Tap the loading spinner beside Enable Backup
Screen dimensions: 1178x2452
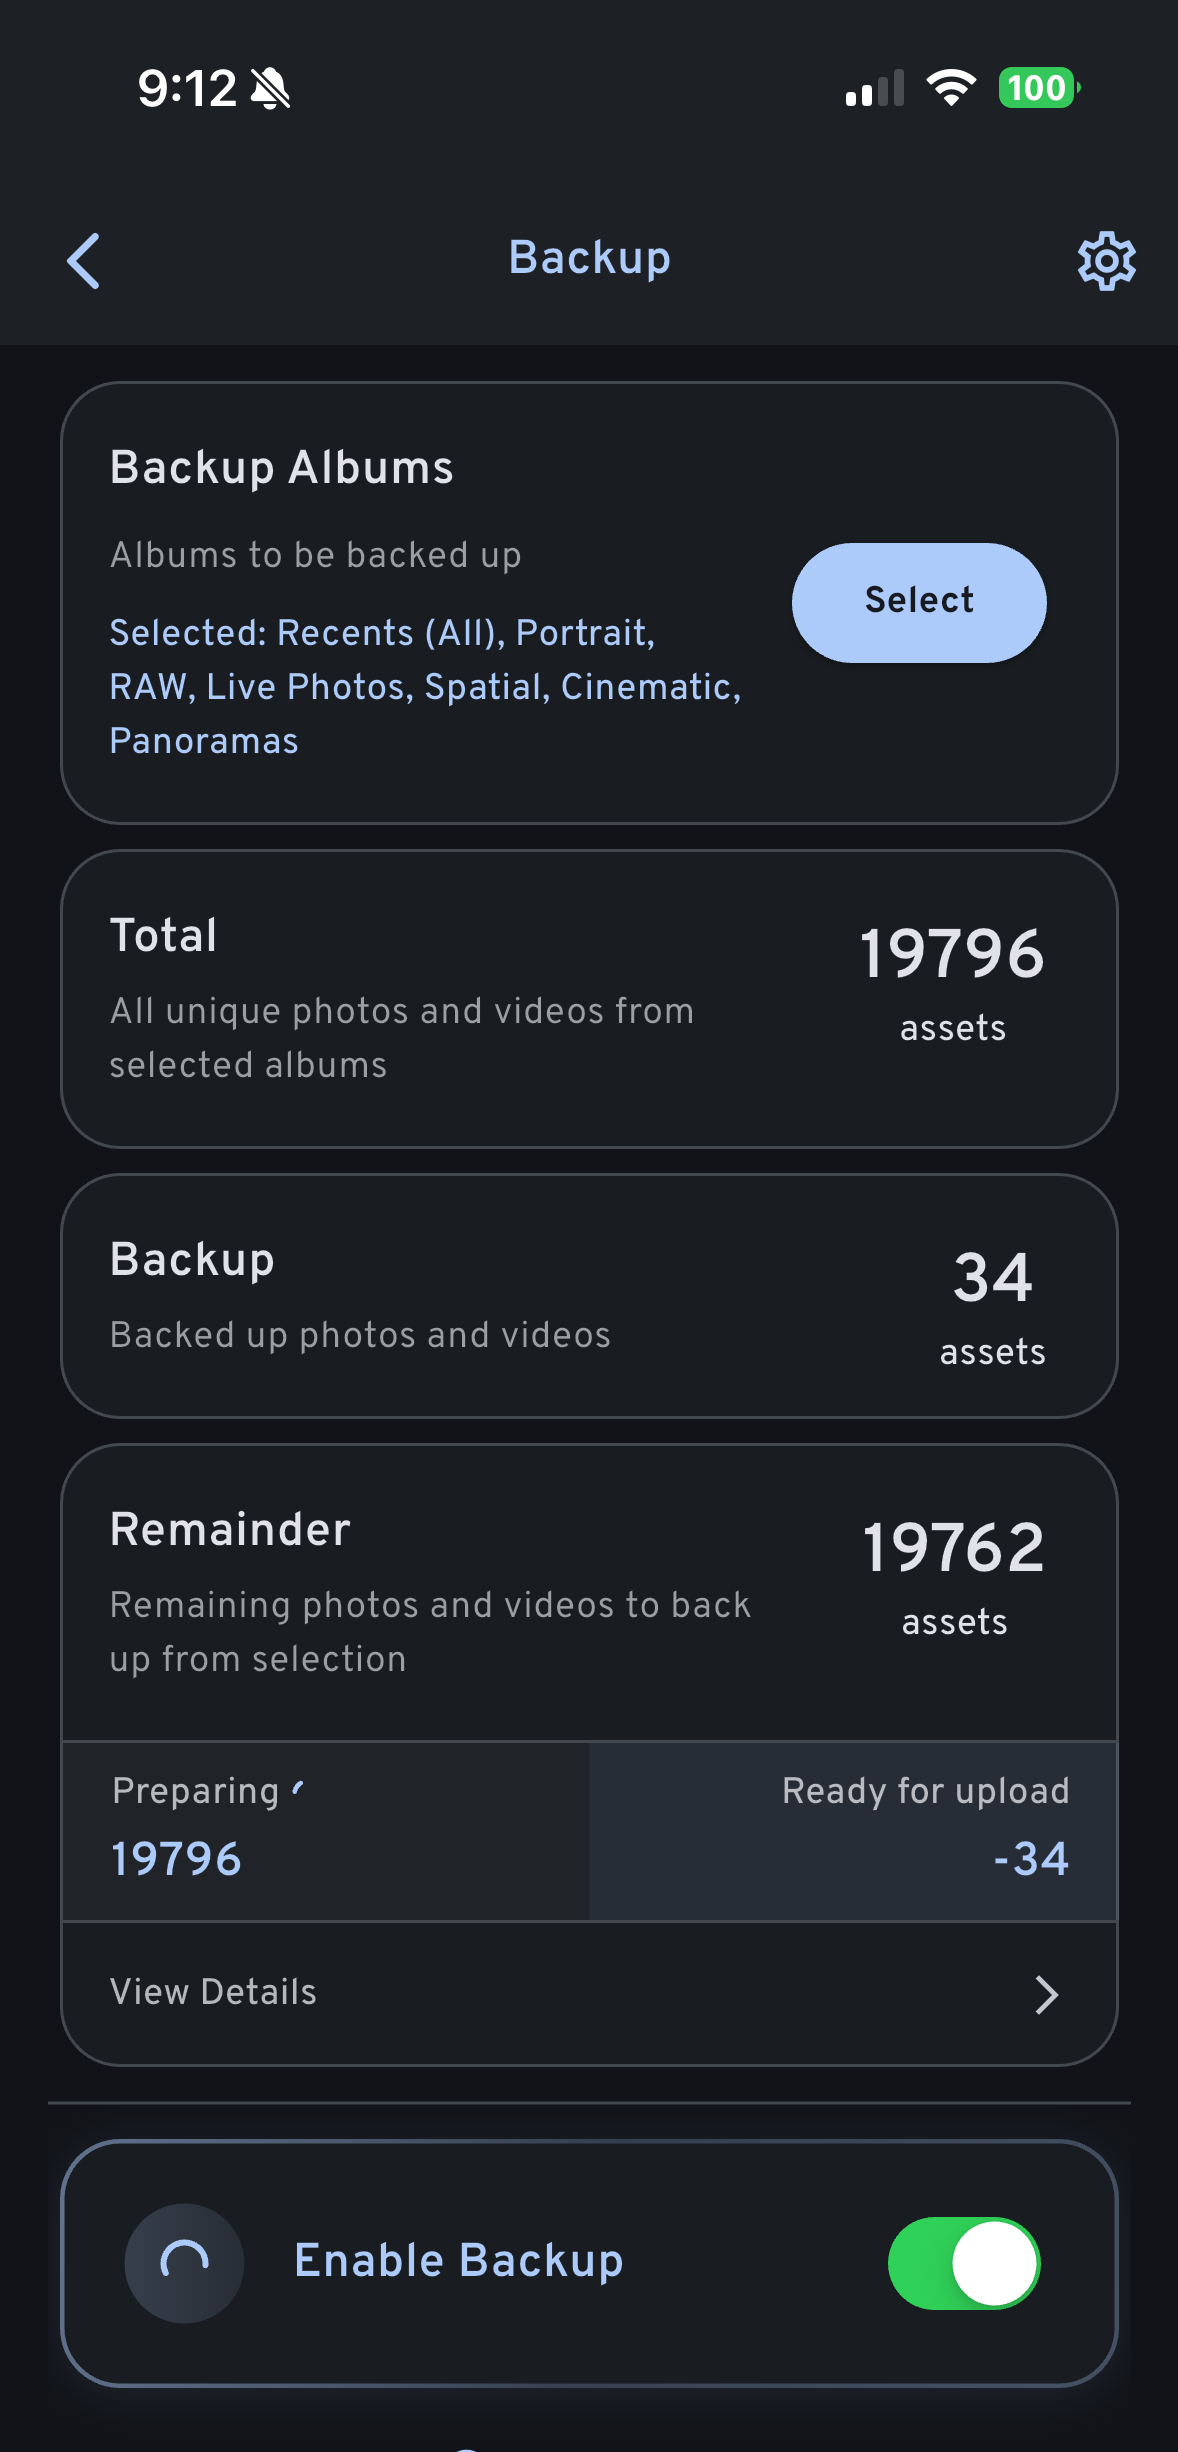pyautogui.click(x=184, y=2262)
